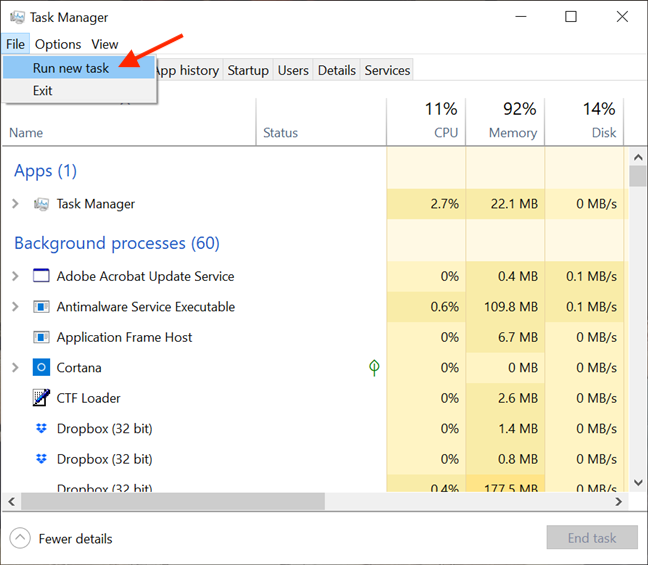648x565 pixels.
Task: Switch to the App history tab
Action: (x=188, y=70)
